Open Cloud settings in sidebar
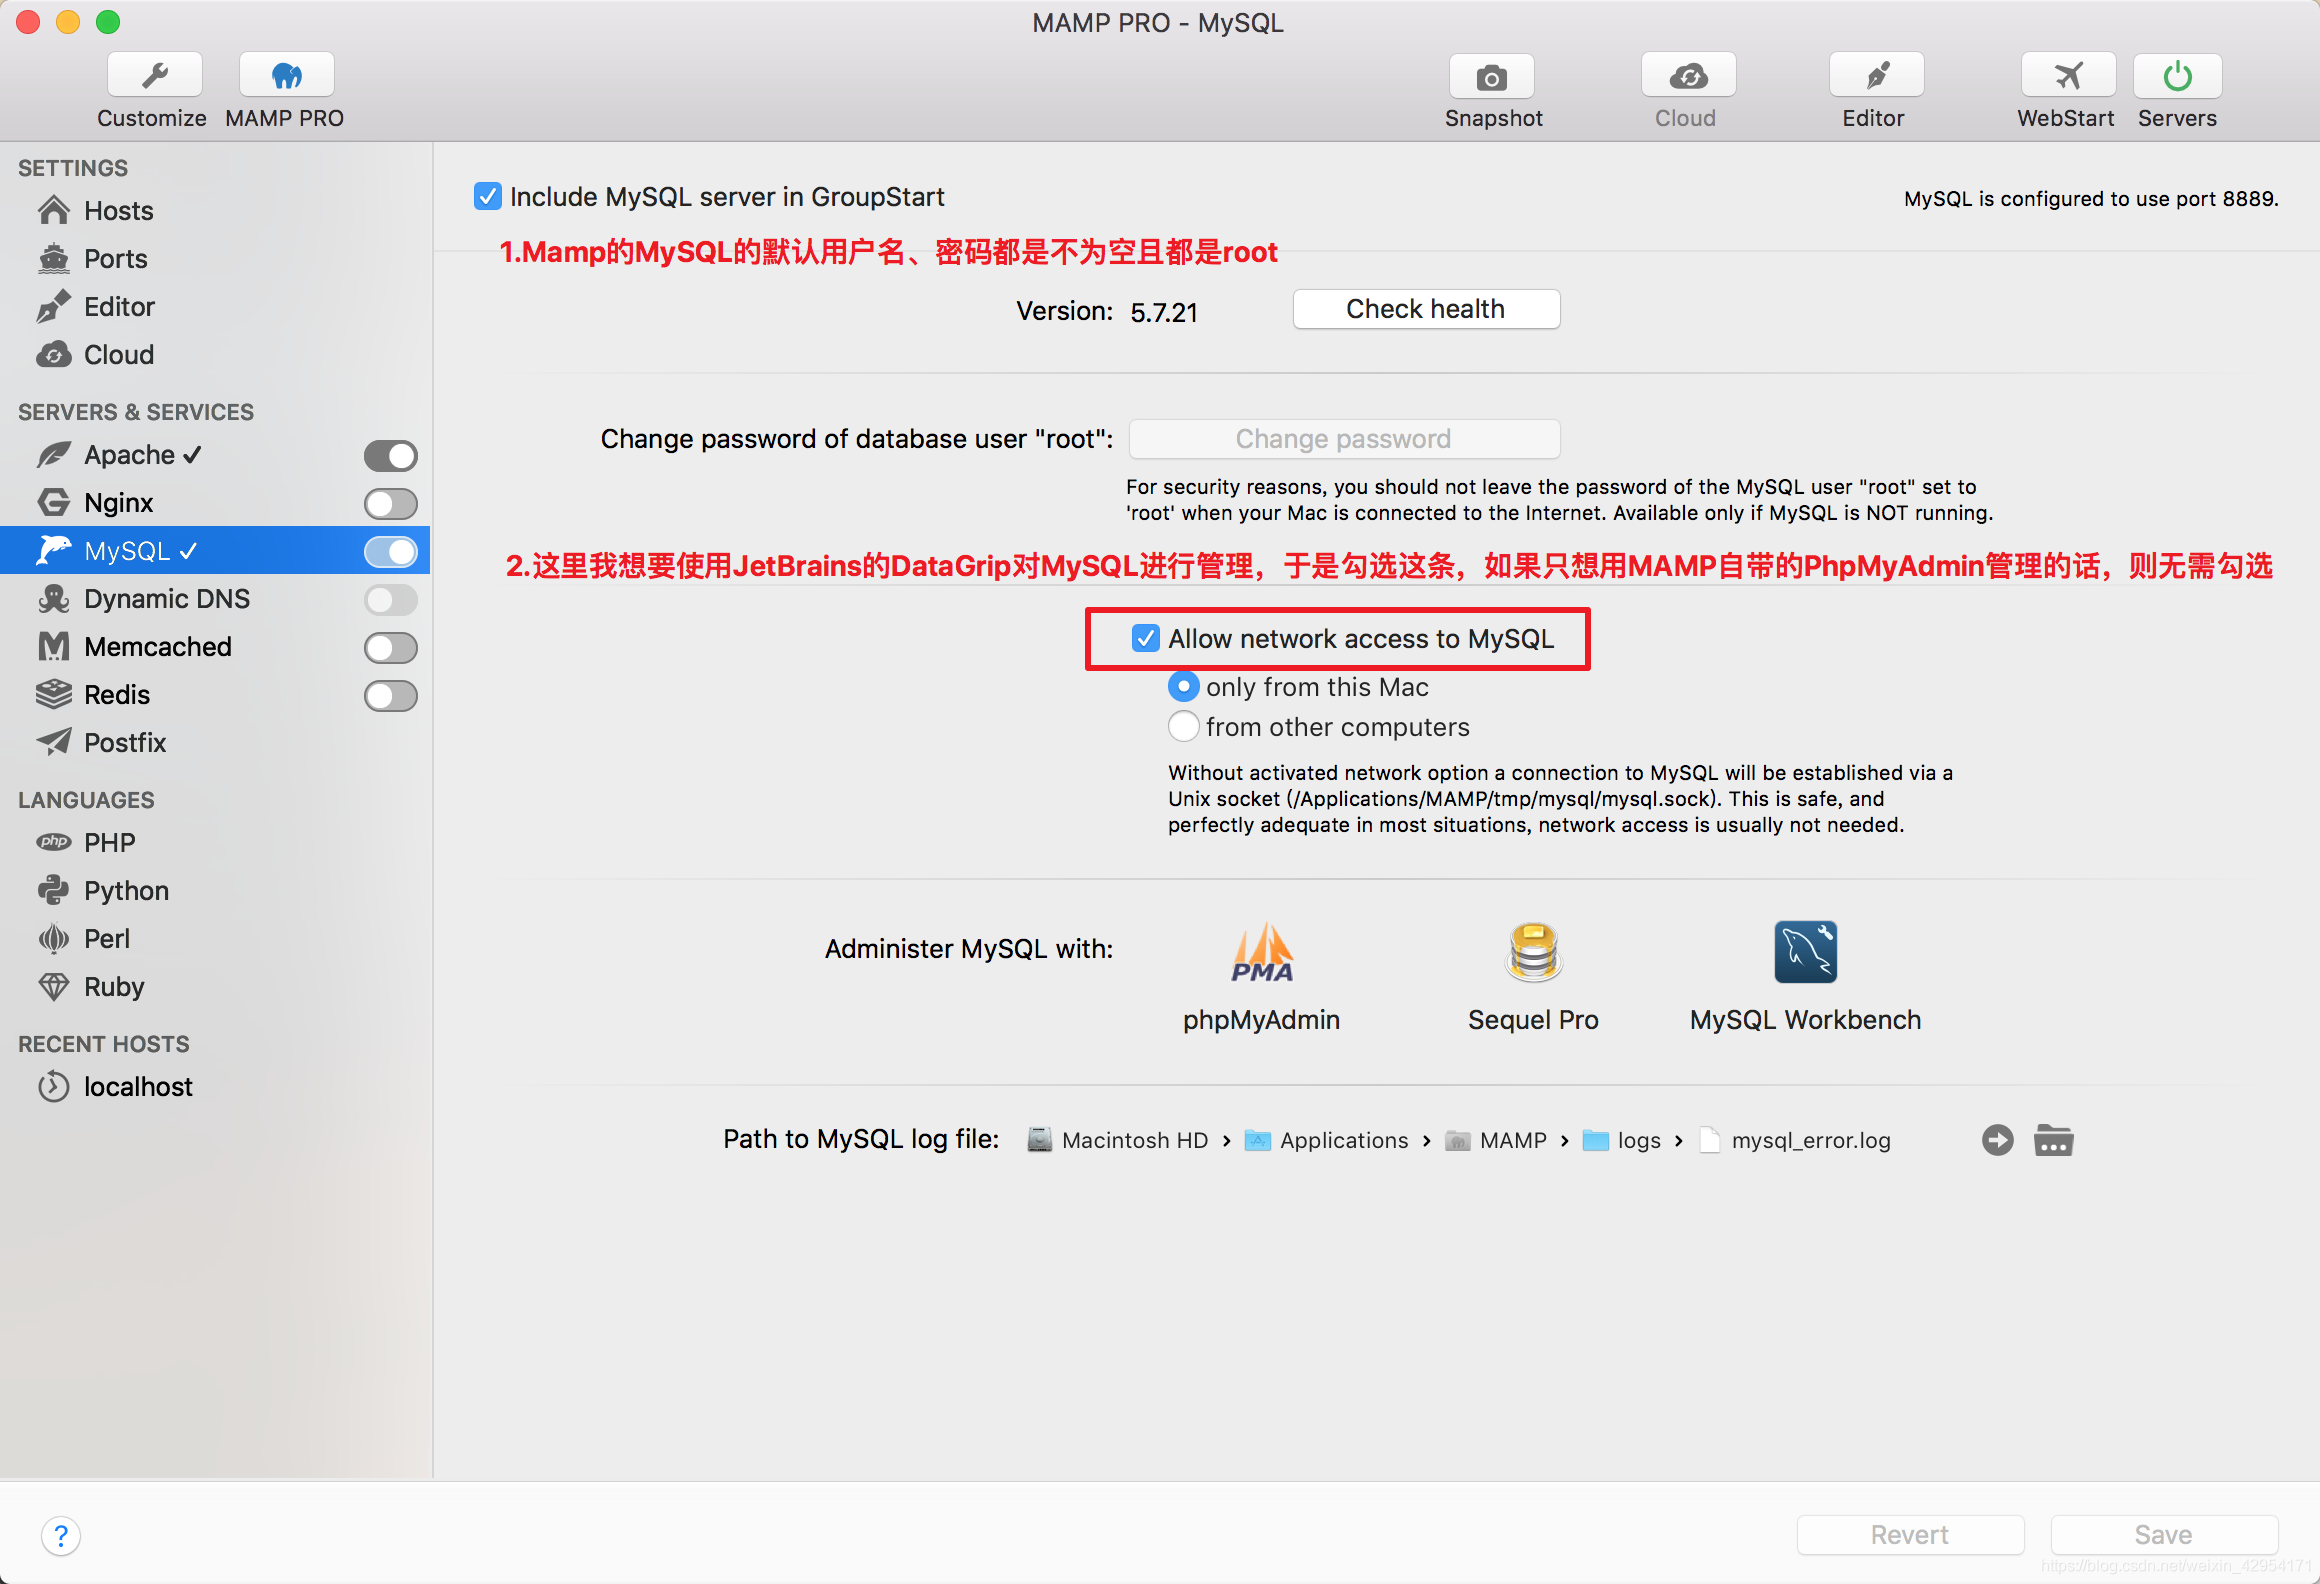This screenshot has height=1584, width=2320. click(x=215, y=355)
